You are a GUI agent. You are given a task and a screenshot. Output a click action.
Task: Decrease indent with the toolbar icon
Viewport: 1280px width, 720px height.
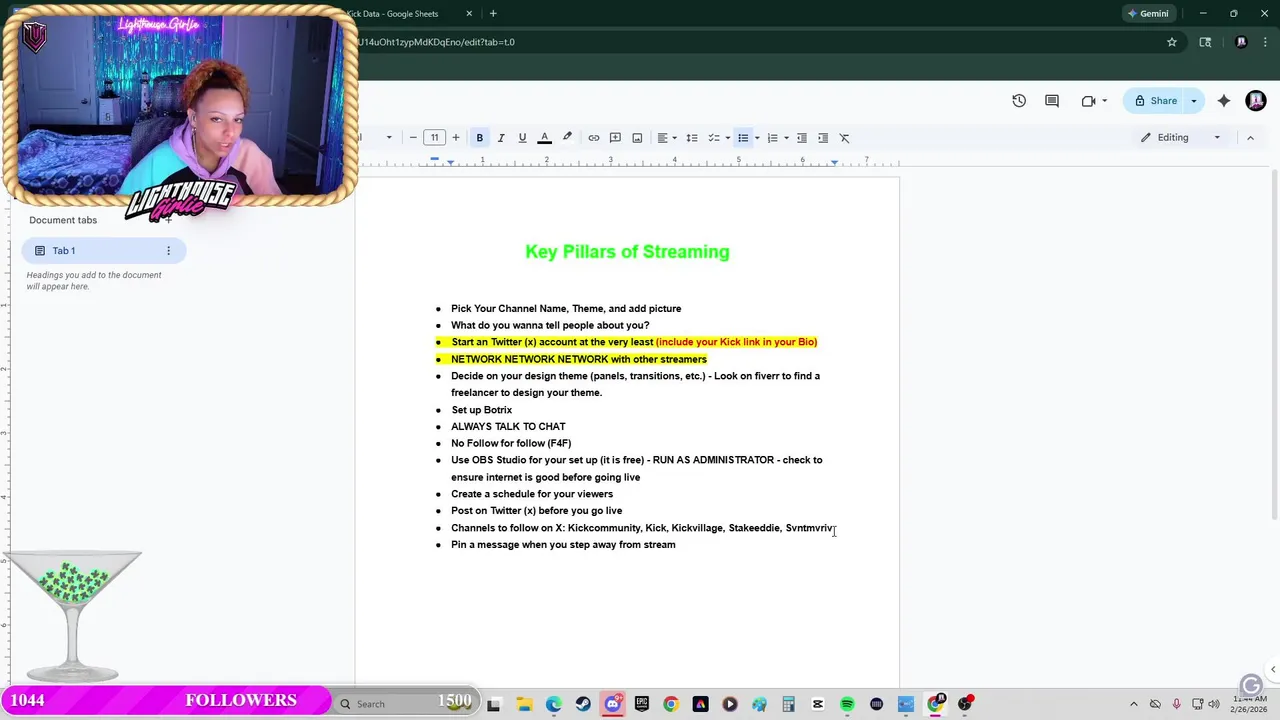tap(802, 138)
